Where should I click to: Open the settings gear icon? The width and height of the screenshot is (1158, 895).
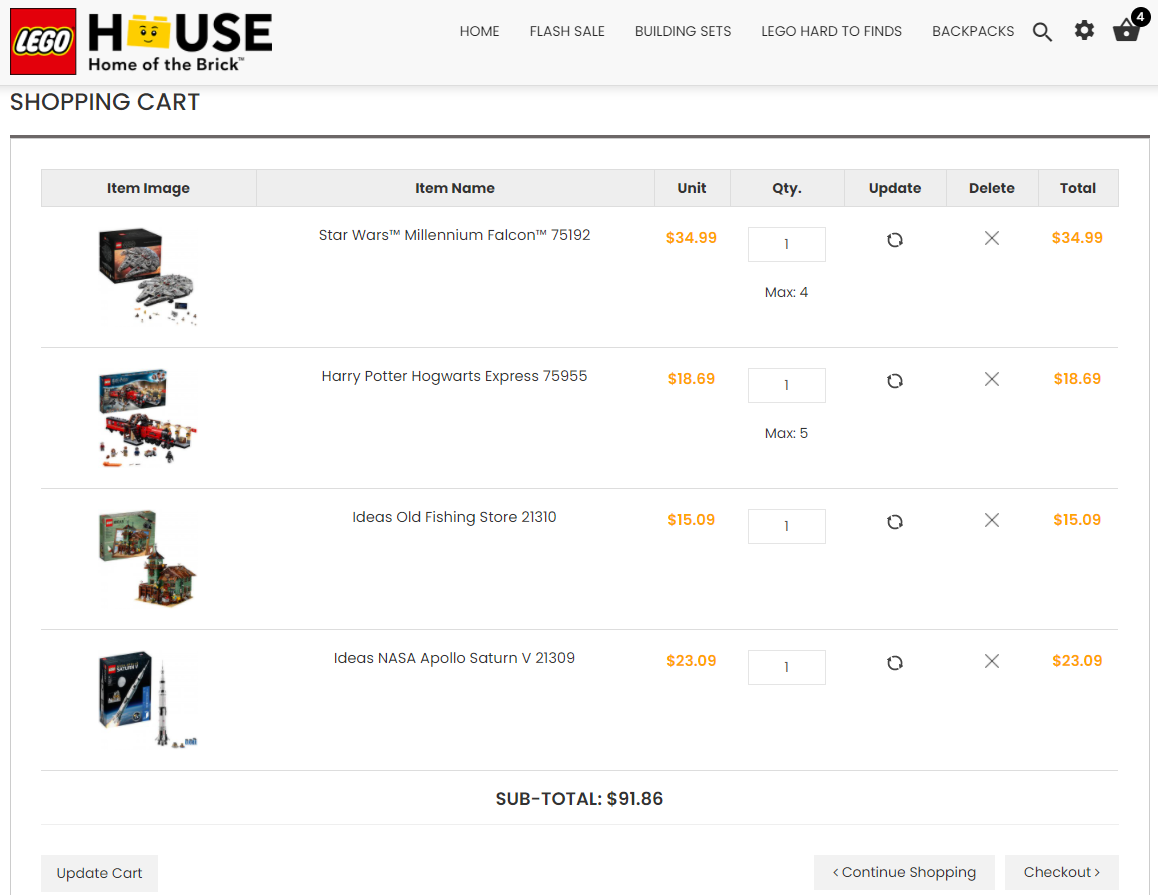1084,31
